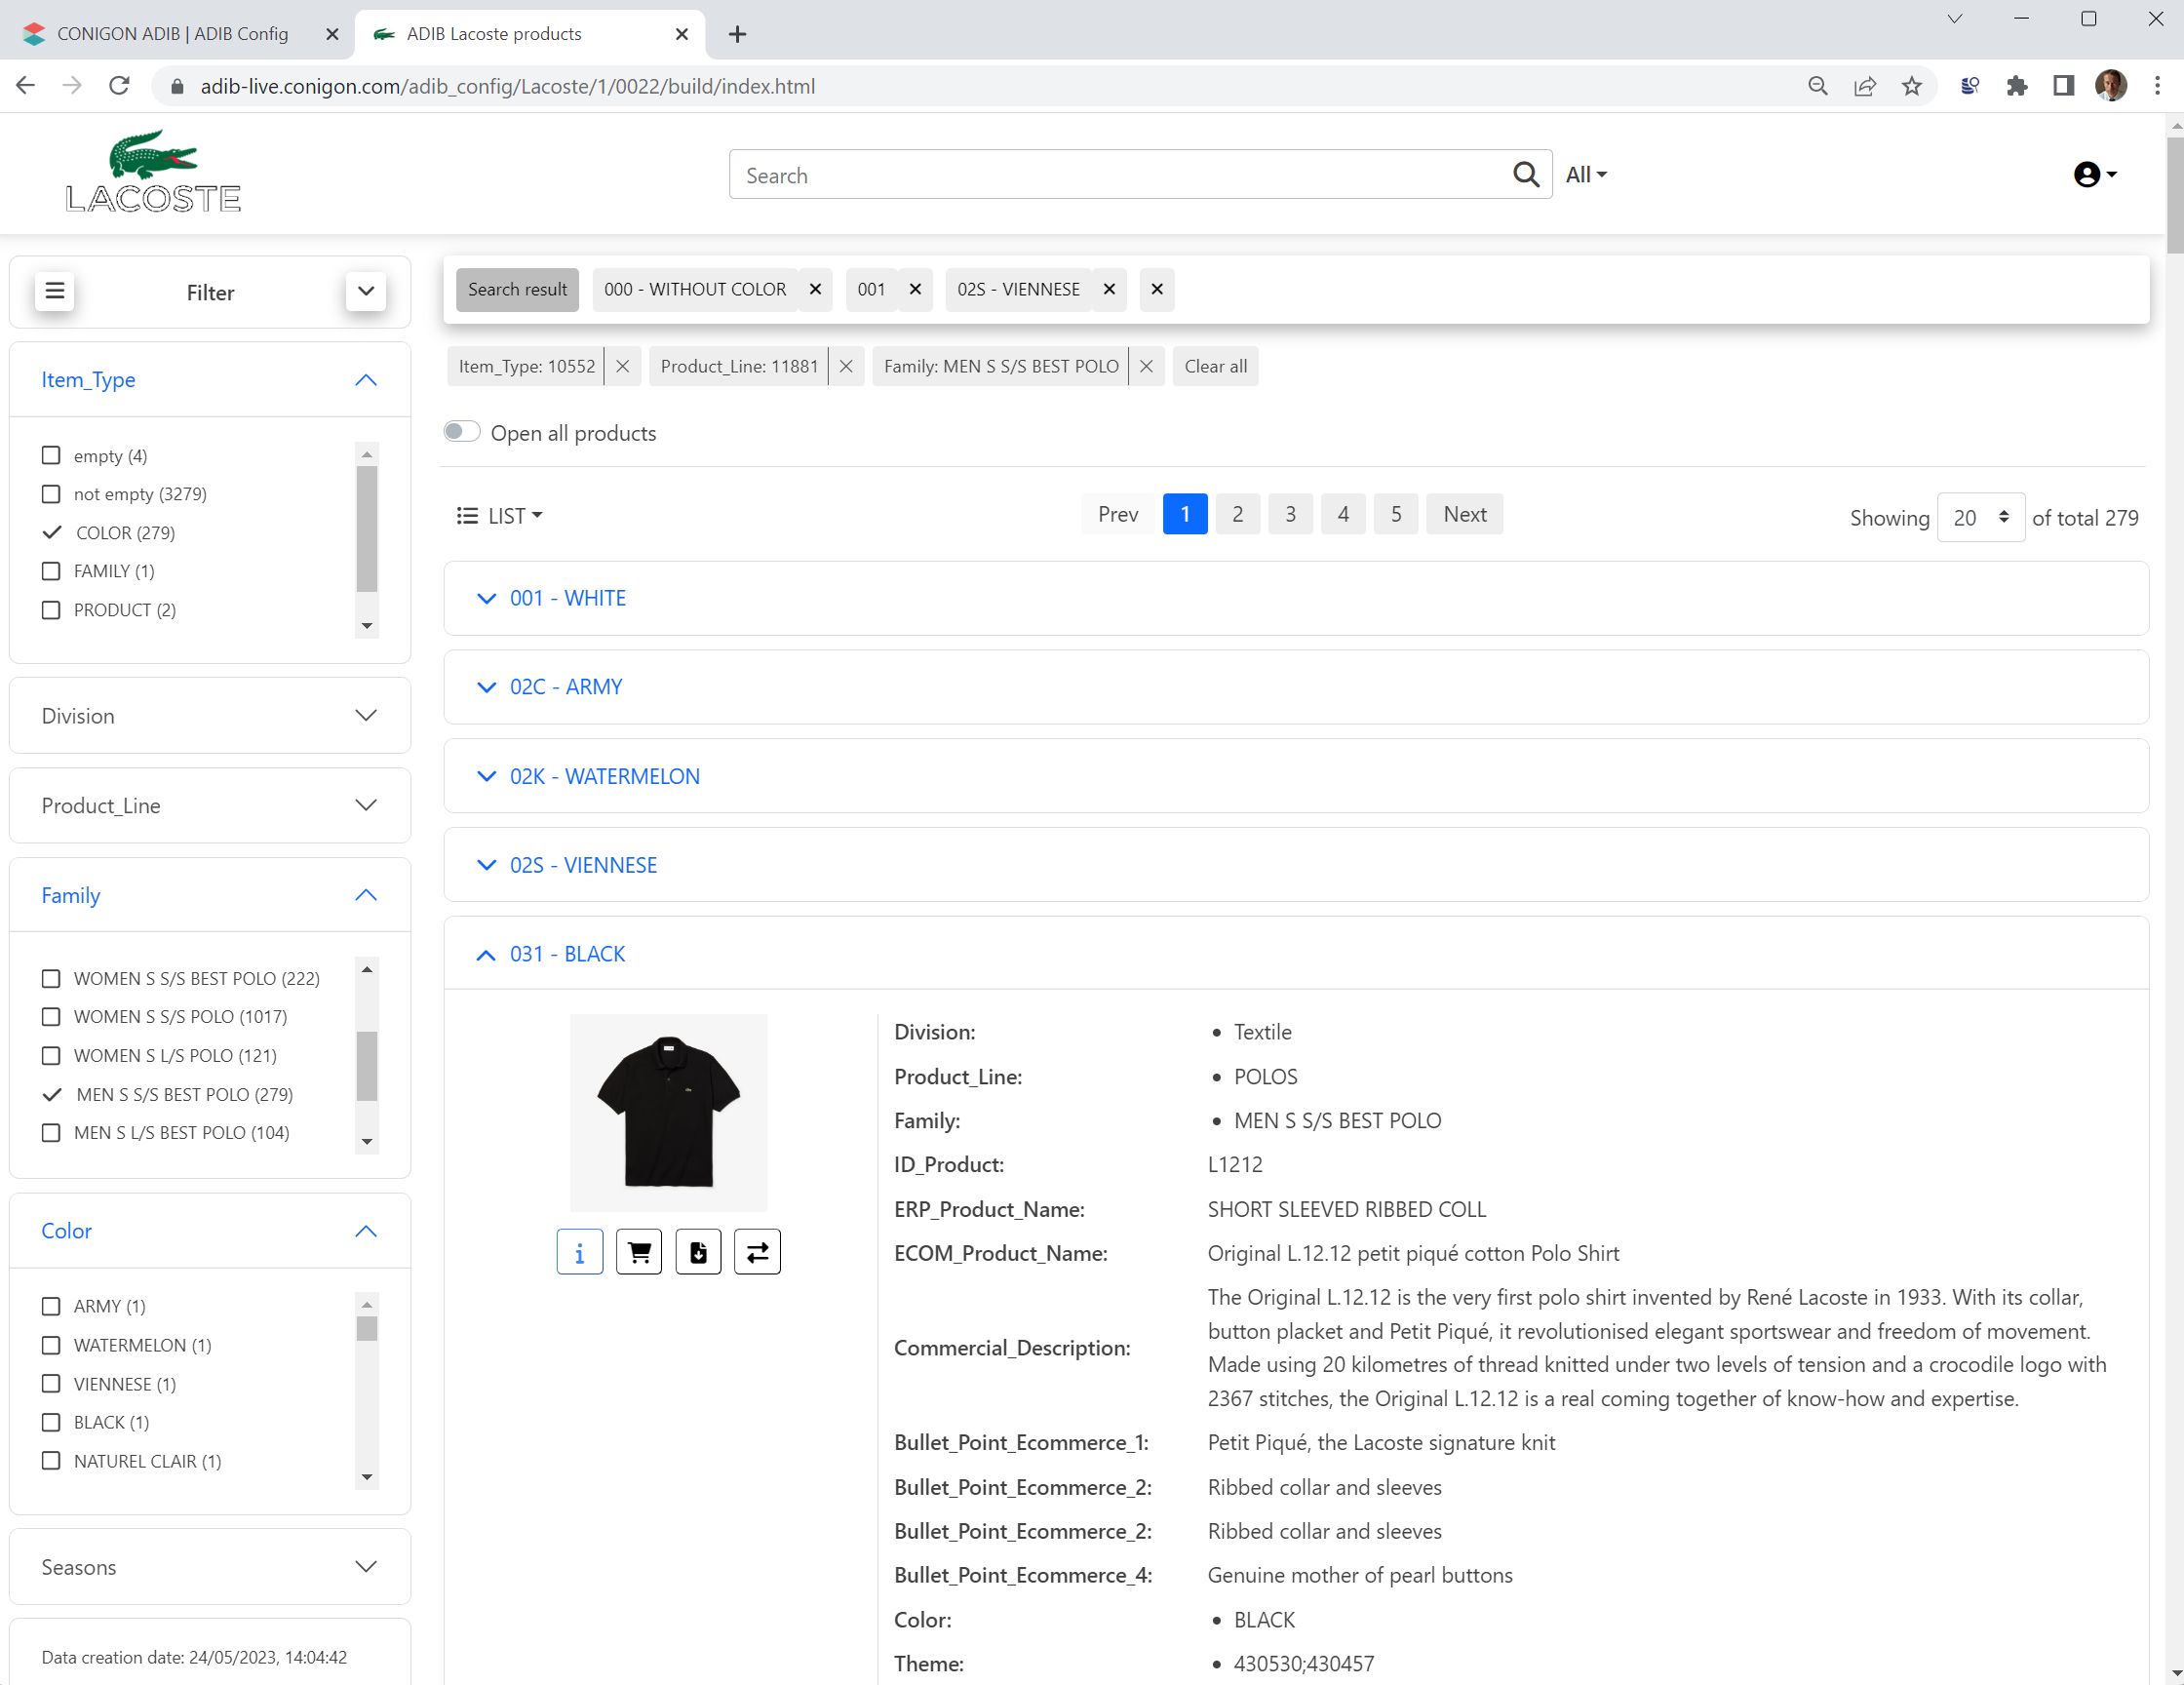
Task: Check the not empty (3279) checkbox
Action: 51,494
